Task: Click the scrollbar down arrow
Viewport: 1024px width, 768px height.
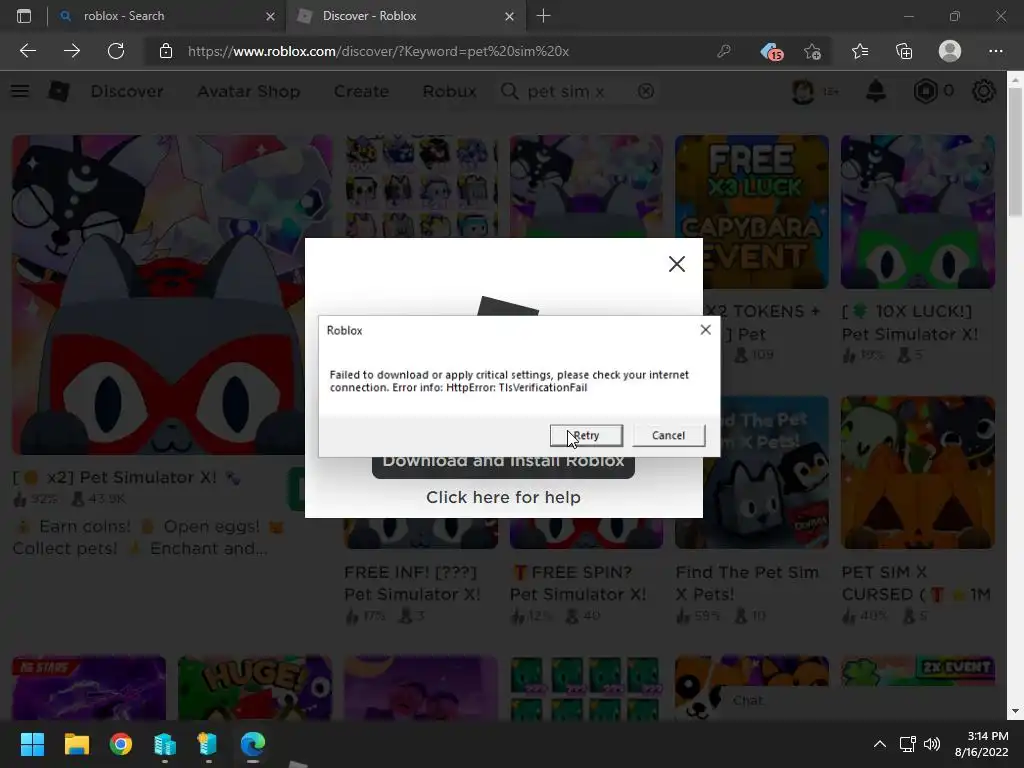Action: tap(1015, 711)
